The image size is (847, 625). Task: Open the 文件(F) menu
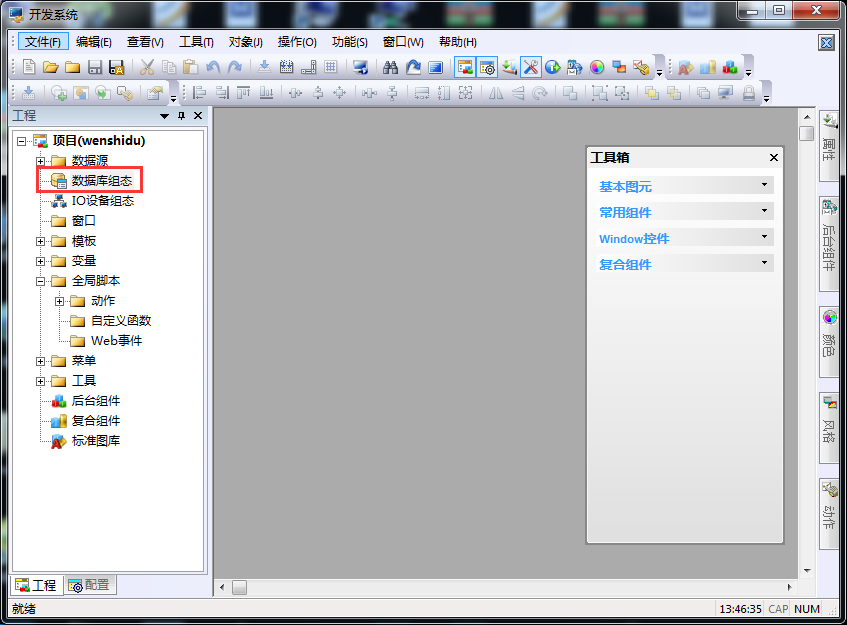click(x=43, y=42)
